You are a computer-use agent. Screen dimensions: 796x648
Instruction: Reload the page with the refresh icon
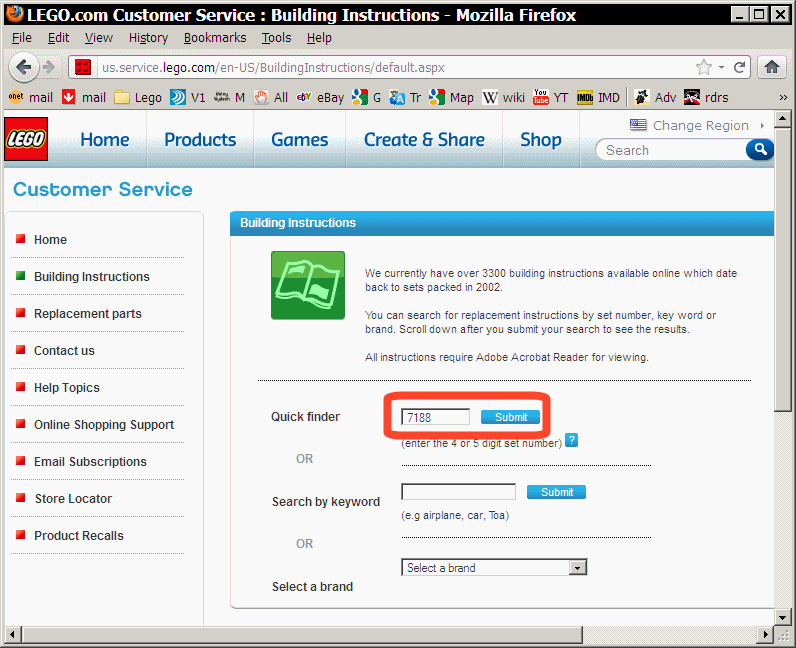click(x=739, y=67)
